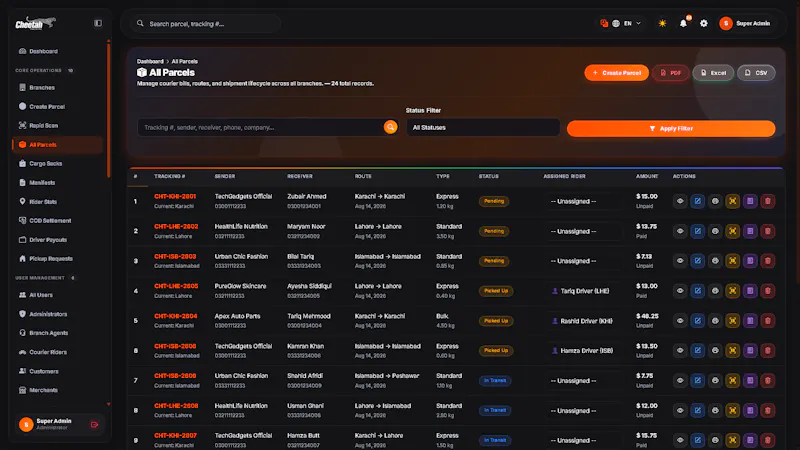Open tracking link CHT-KHI-2601

pos(175,196)
